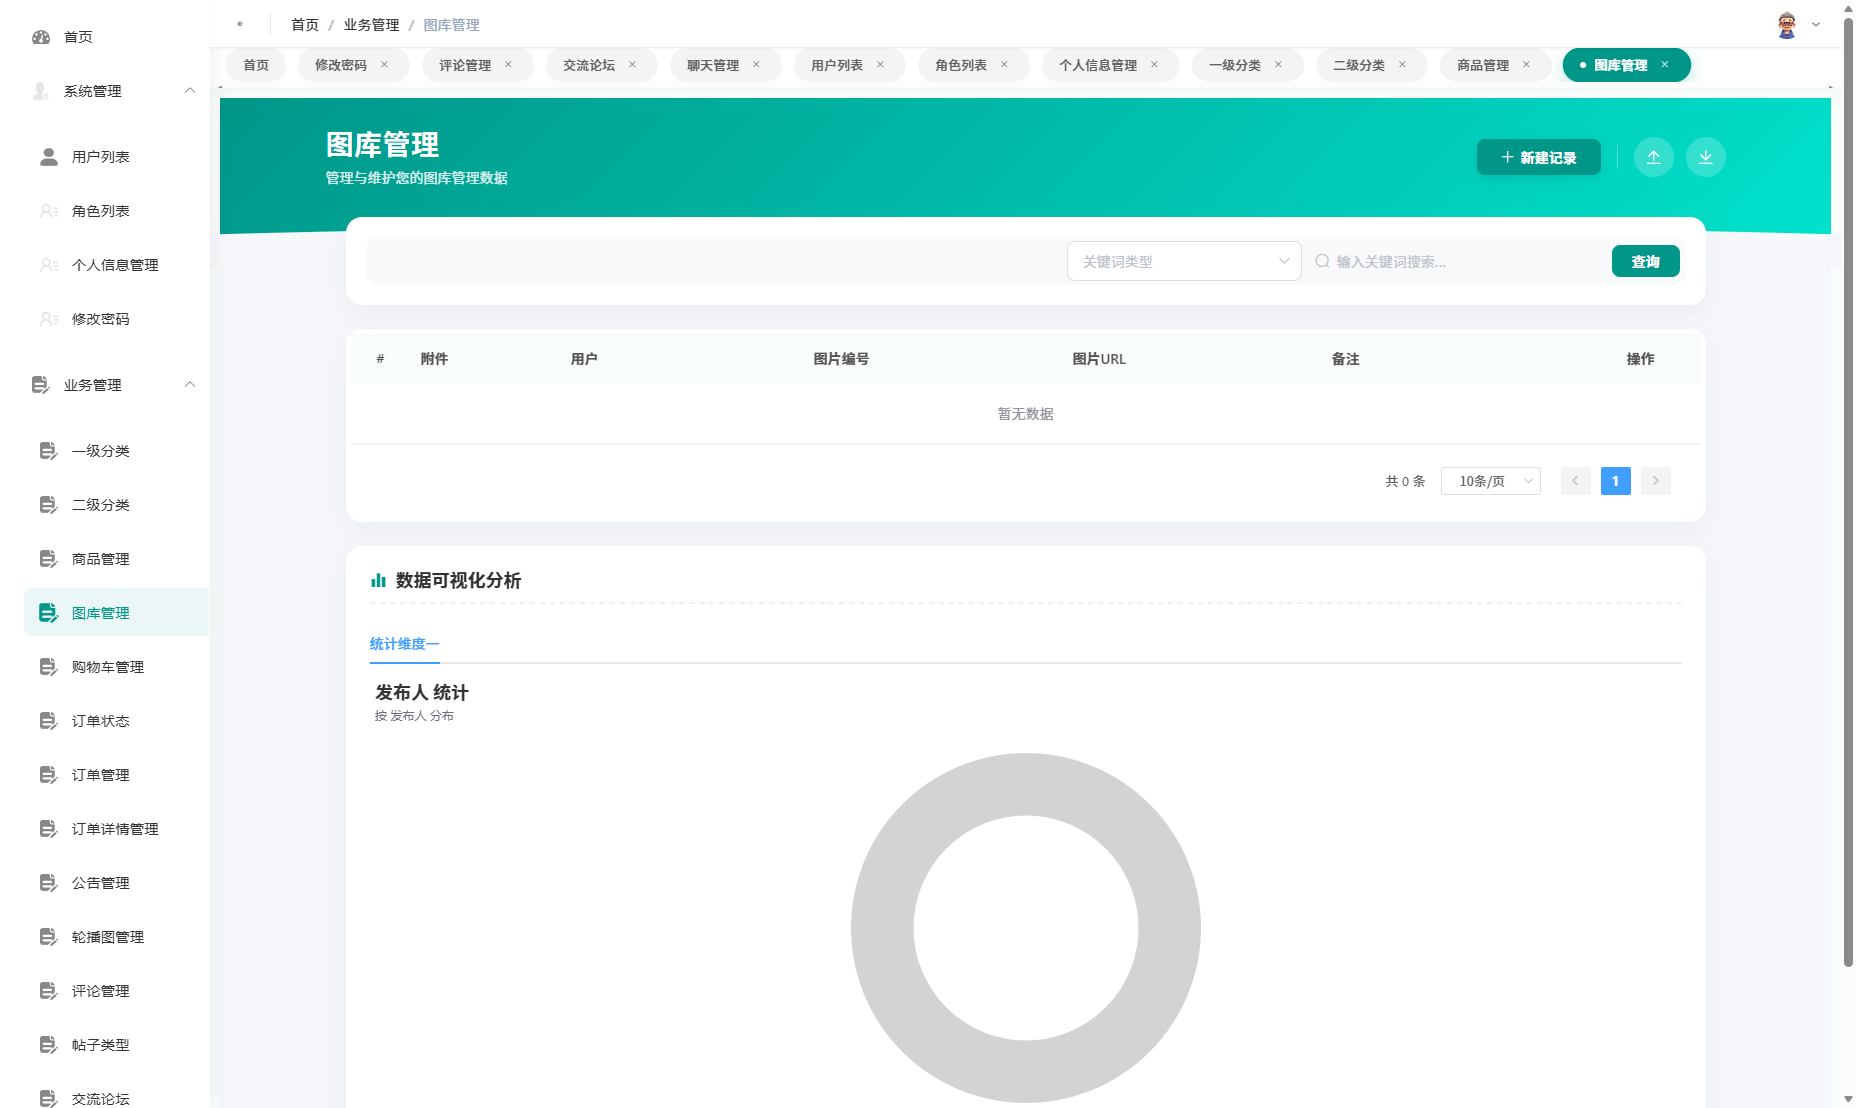Close the 商品管理 tab
Viewport: 1856px width, 1108px height.
tap(1527, 64)
